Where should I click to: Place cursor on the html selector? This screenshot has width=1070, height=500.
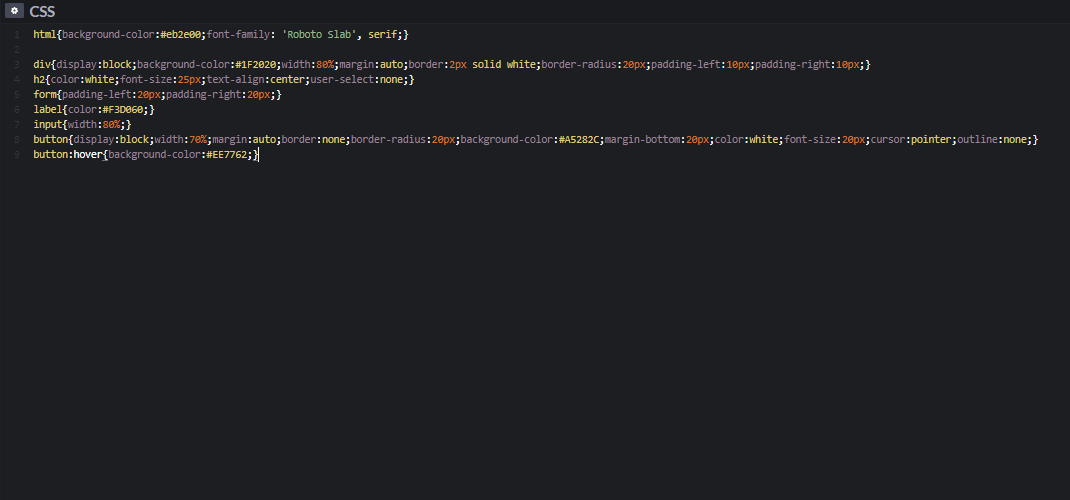click(x=45, y=35)
